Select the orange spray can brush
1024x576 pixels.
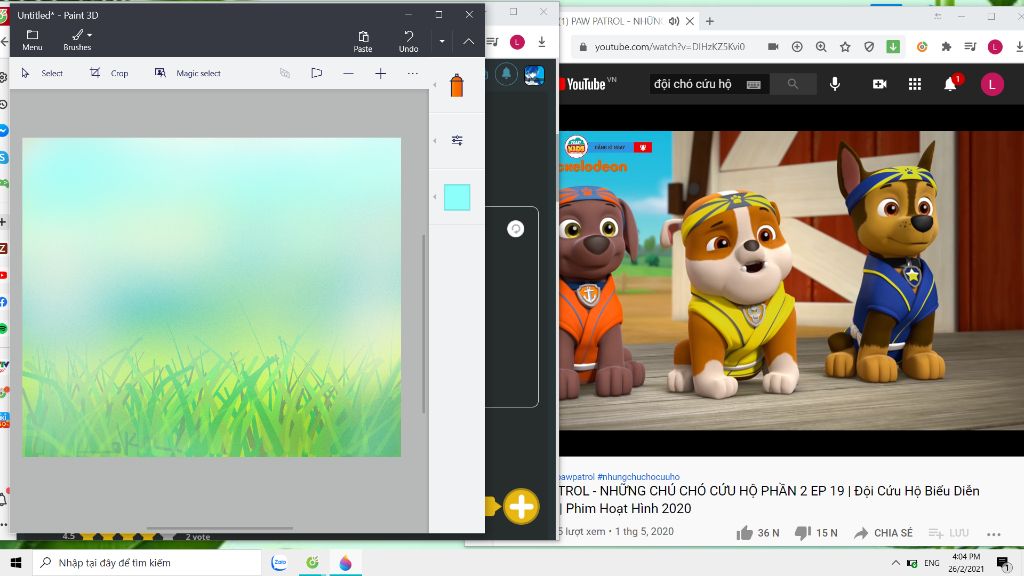click(456, 86)
